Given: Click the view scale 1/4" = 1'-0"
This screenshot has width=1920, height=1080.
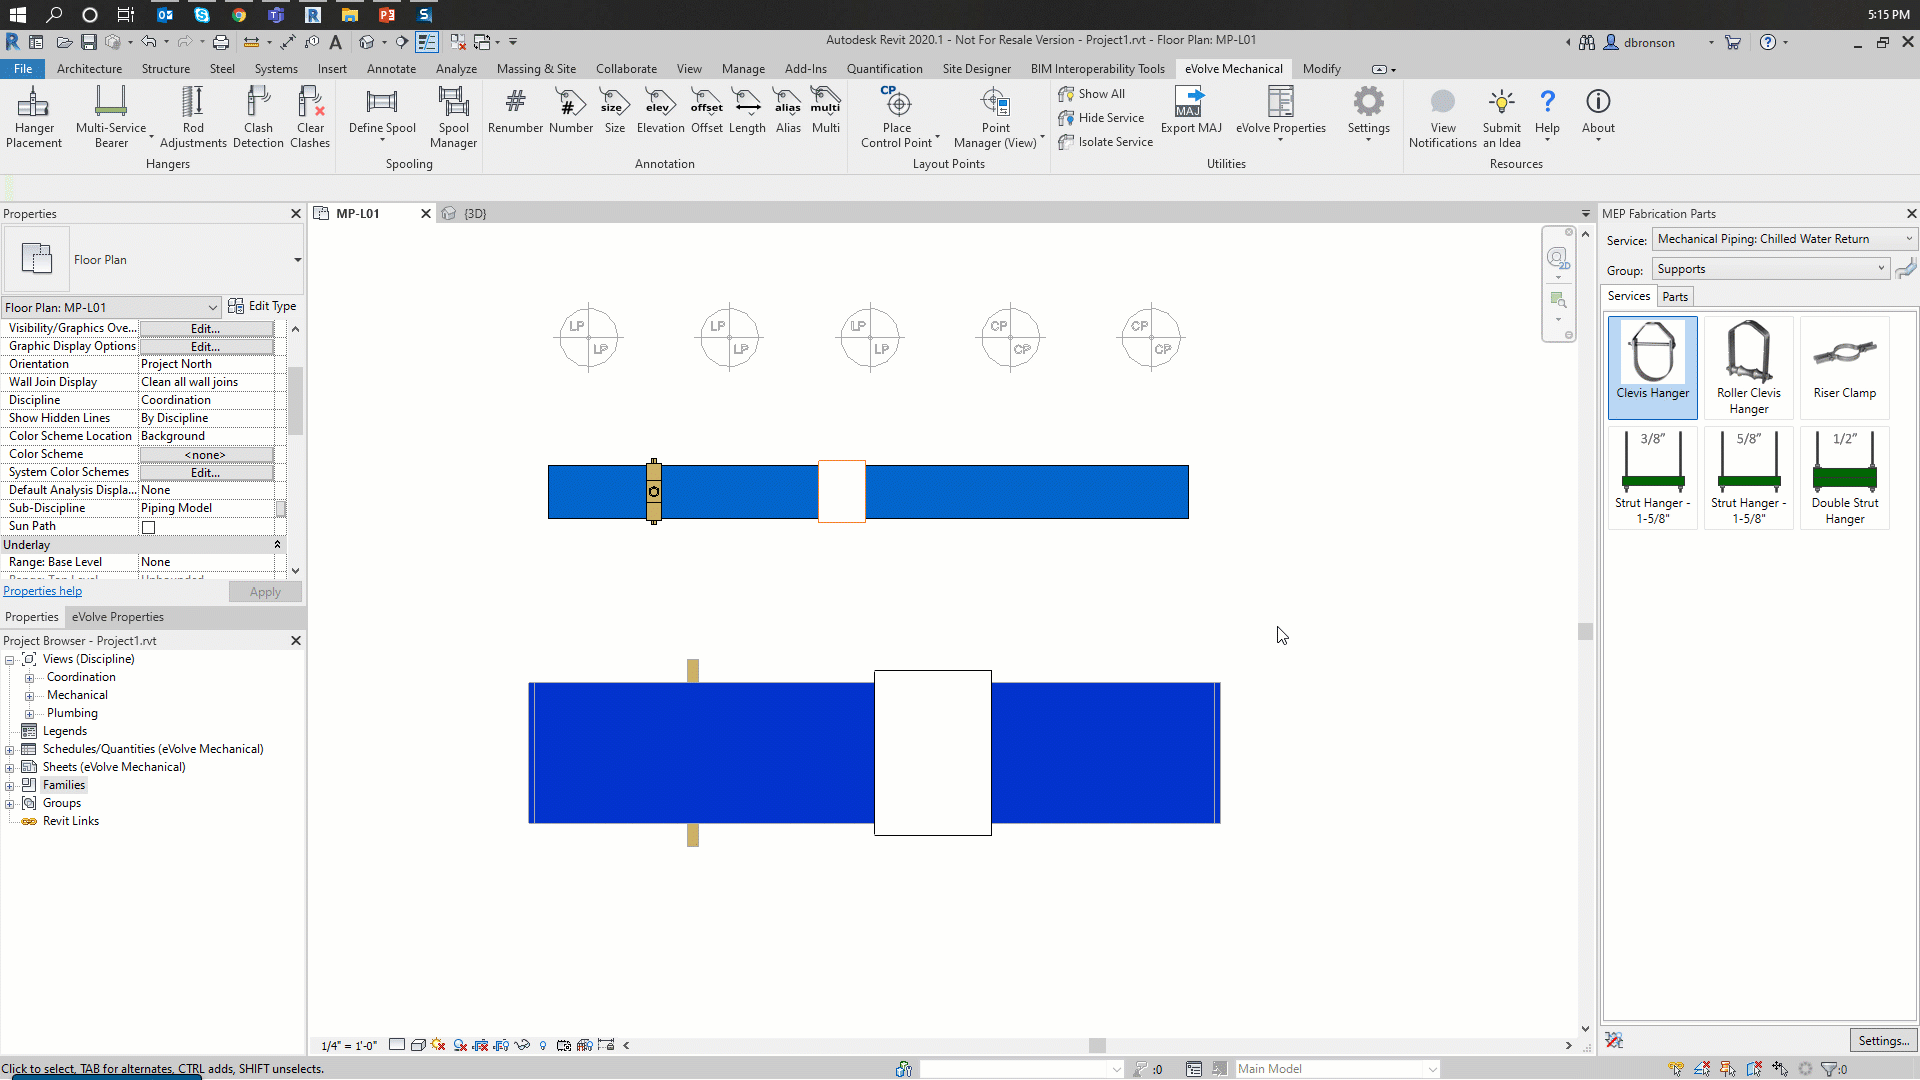Looking at the screenshot, I should pyautogui.click(x=349, y=1046).
